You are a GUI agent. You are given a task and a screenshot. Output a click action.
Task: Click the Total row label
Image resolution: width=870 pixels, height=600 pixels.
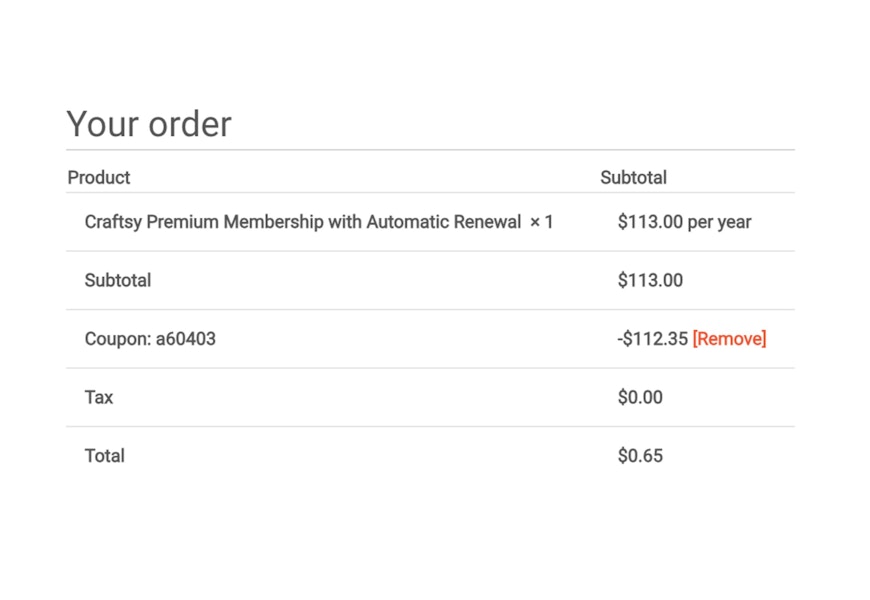coord(104,456)
